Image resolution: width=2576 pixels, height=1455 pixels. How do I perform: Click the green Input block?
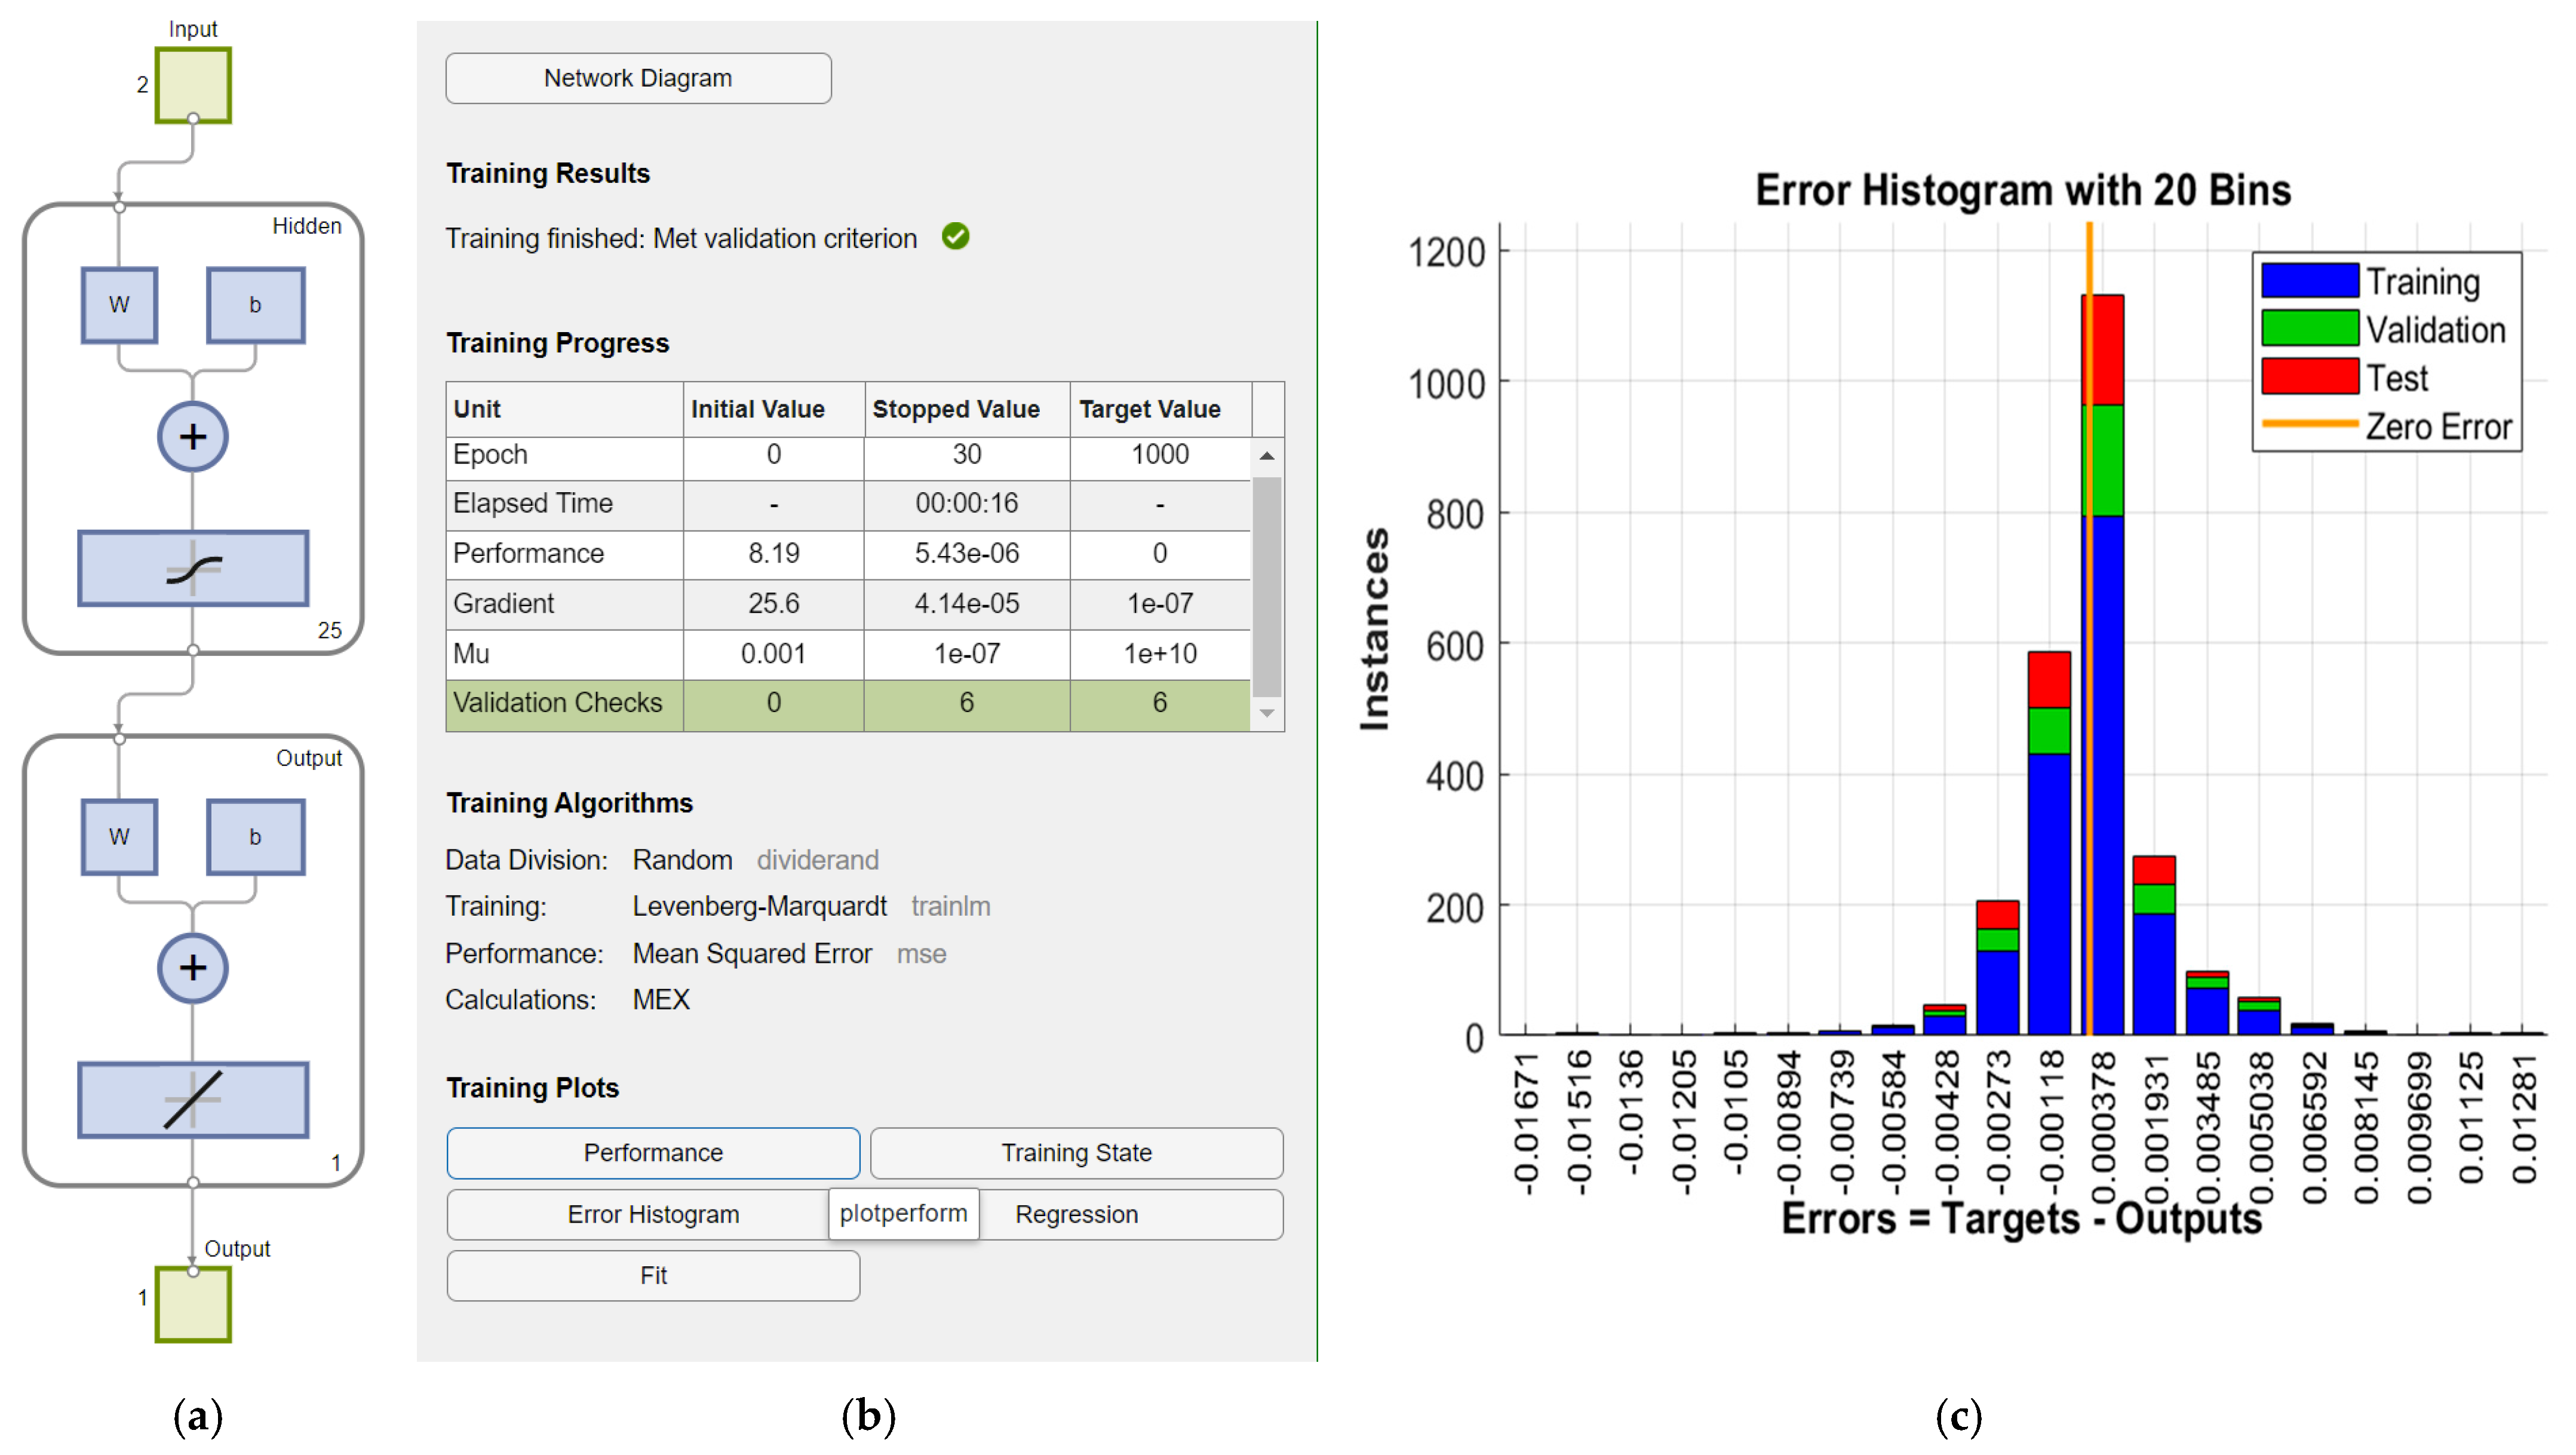[x=193, y=86]
